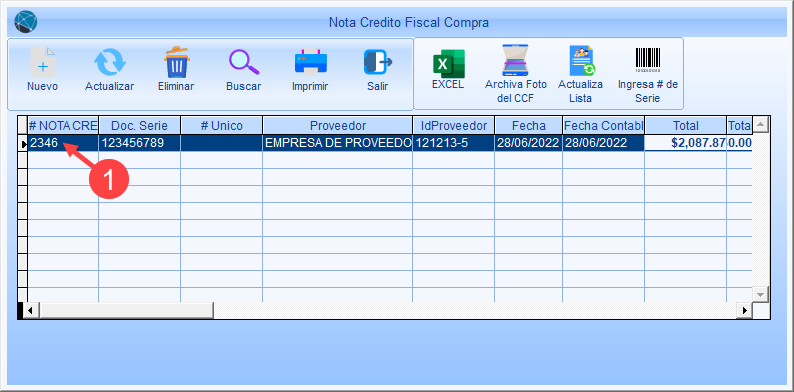Click the Archiva Foto del CCF scanner icon
794x392 pixels.
[515, 60]
